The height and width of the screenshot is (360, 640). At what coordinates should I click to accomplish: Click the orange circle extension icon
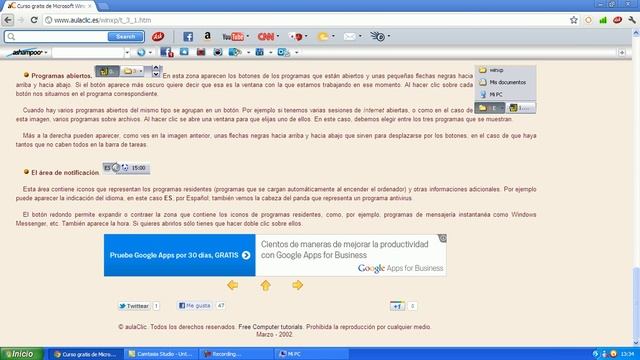point(588,20)
